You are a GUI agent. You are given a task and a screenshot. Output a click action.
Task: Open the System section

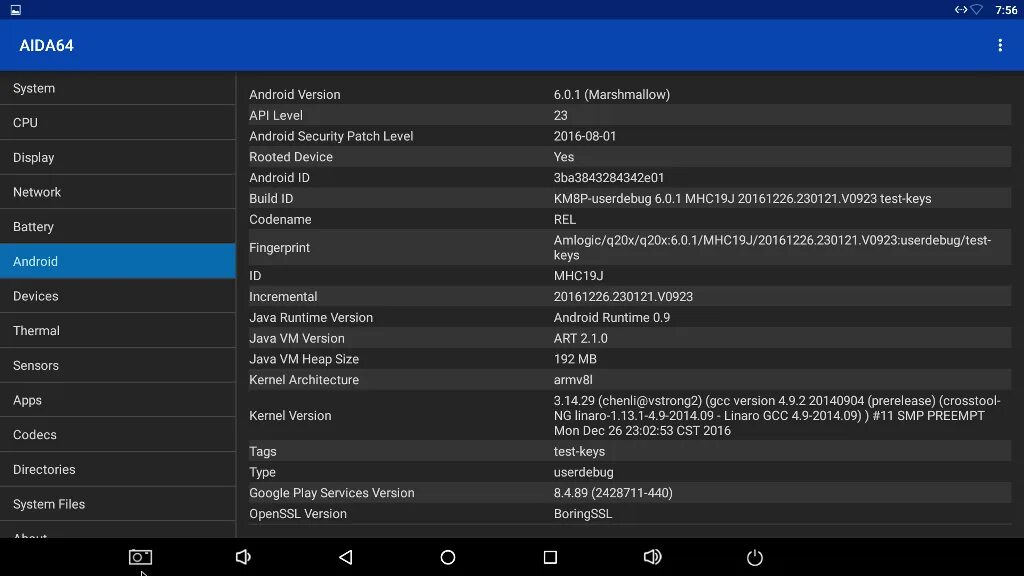tap(118, 88)
